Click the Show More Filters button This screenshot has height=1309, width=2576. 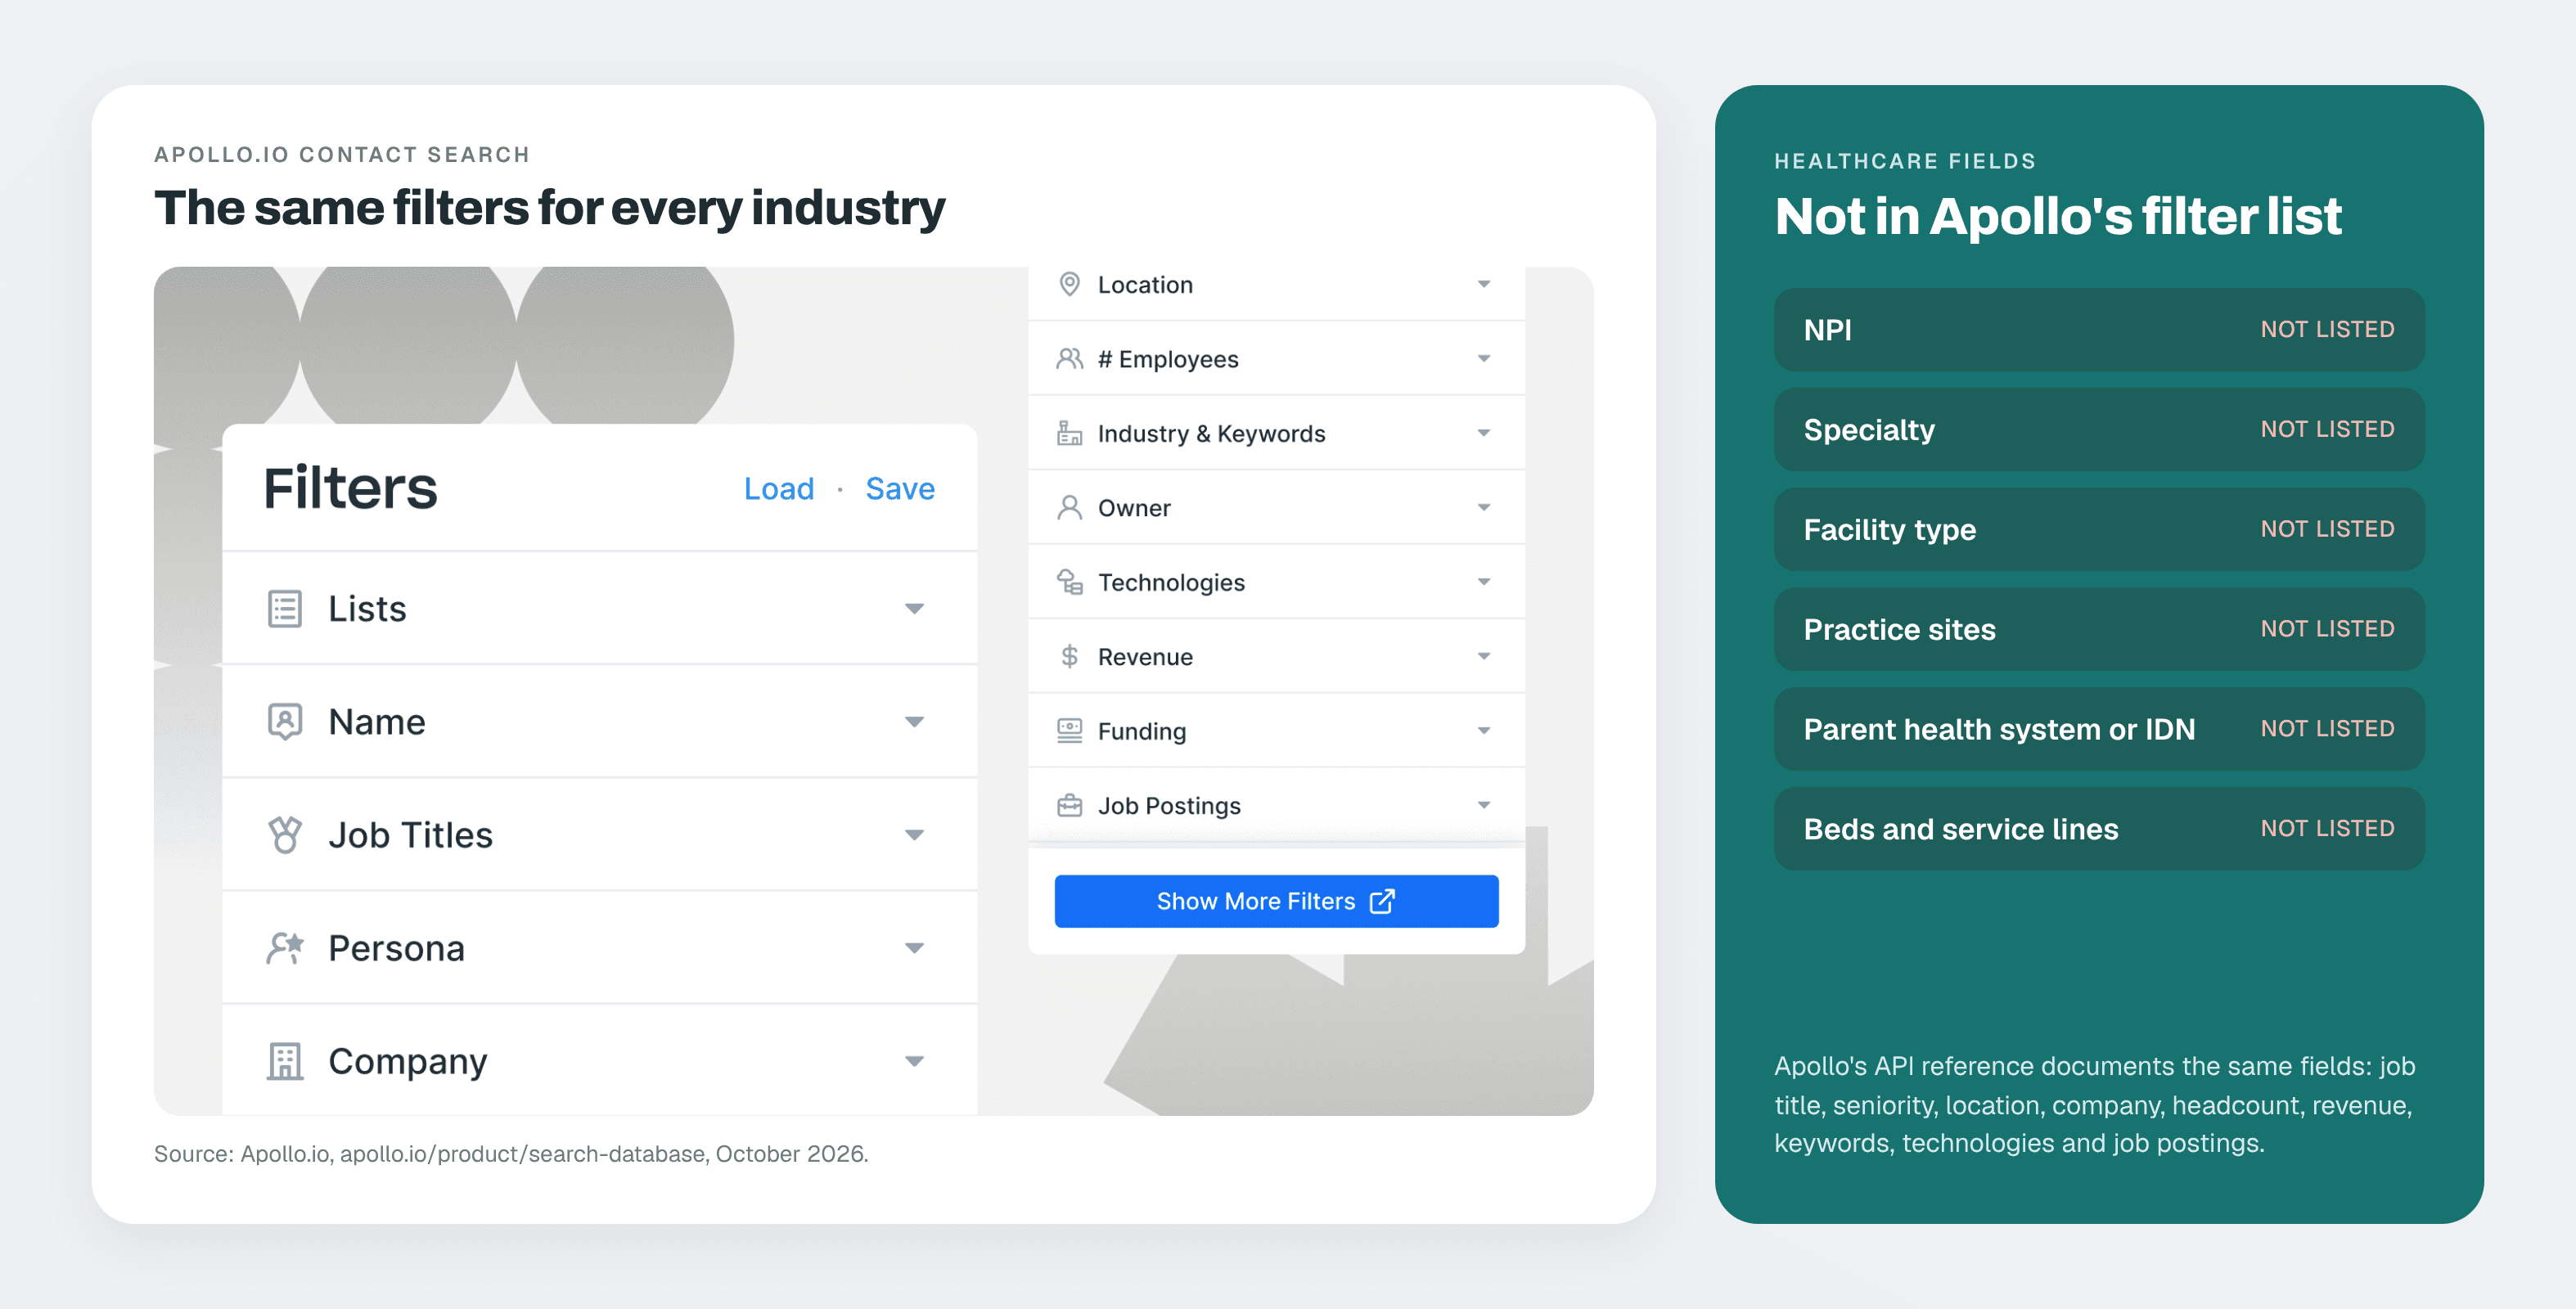coord(1276,901)
